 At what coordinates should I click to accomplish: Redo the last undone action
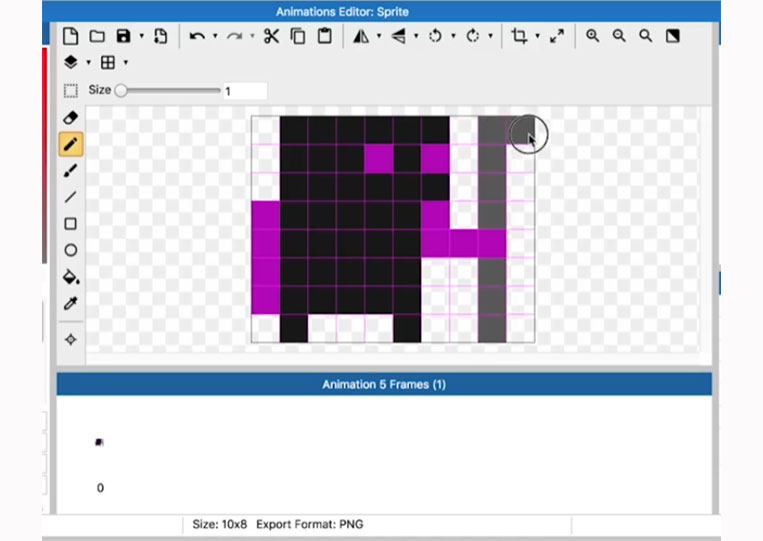click(235, 36)
